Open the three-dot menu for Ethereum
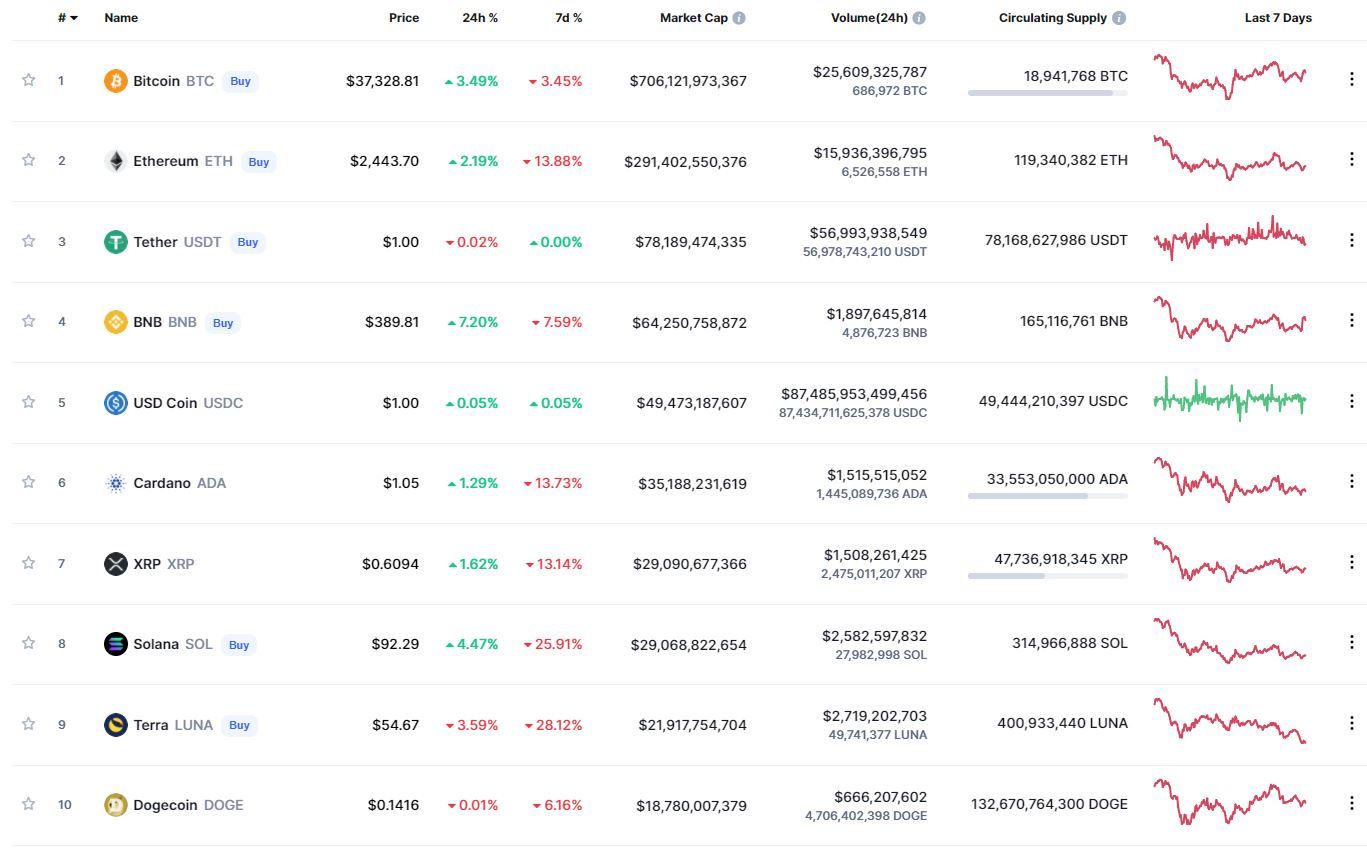 click(1351, 159)
